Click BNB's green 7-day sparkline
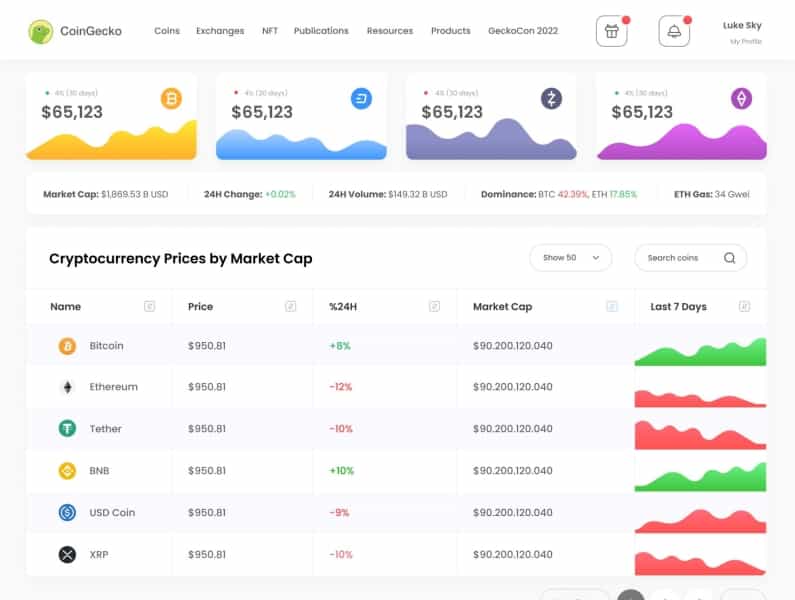 tap(700, 477)
